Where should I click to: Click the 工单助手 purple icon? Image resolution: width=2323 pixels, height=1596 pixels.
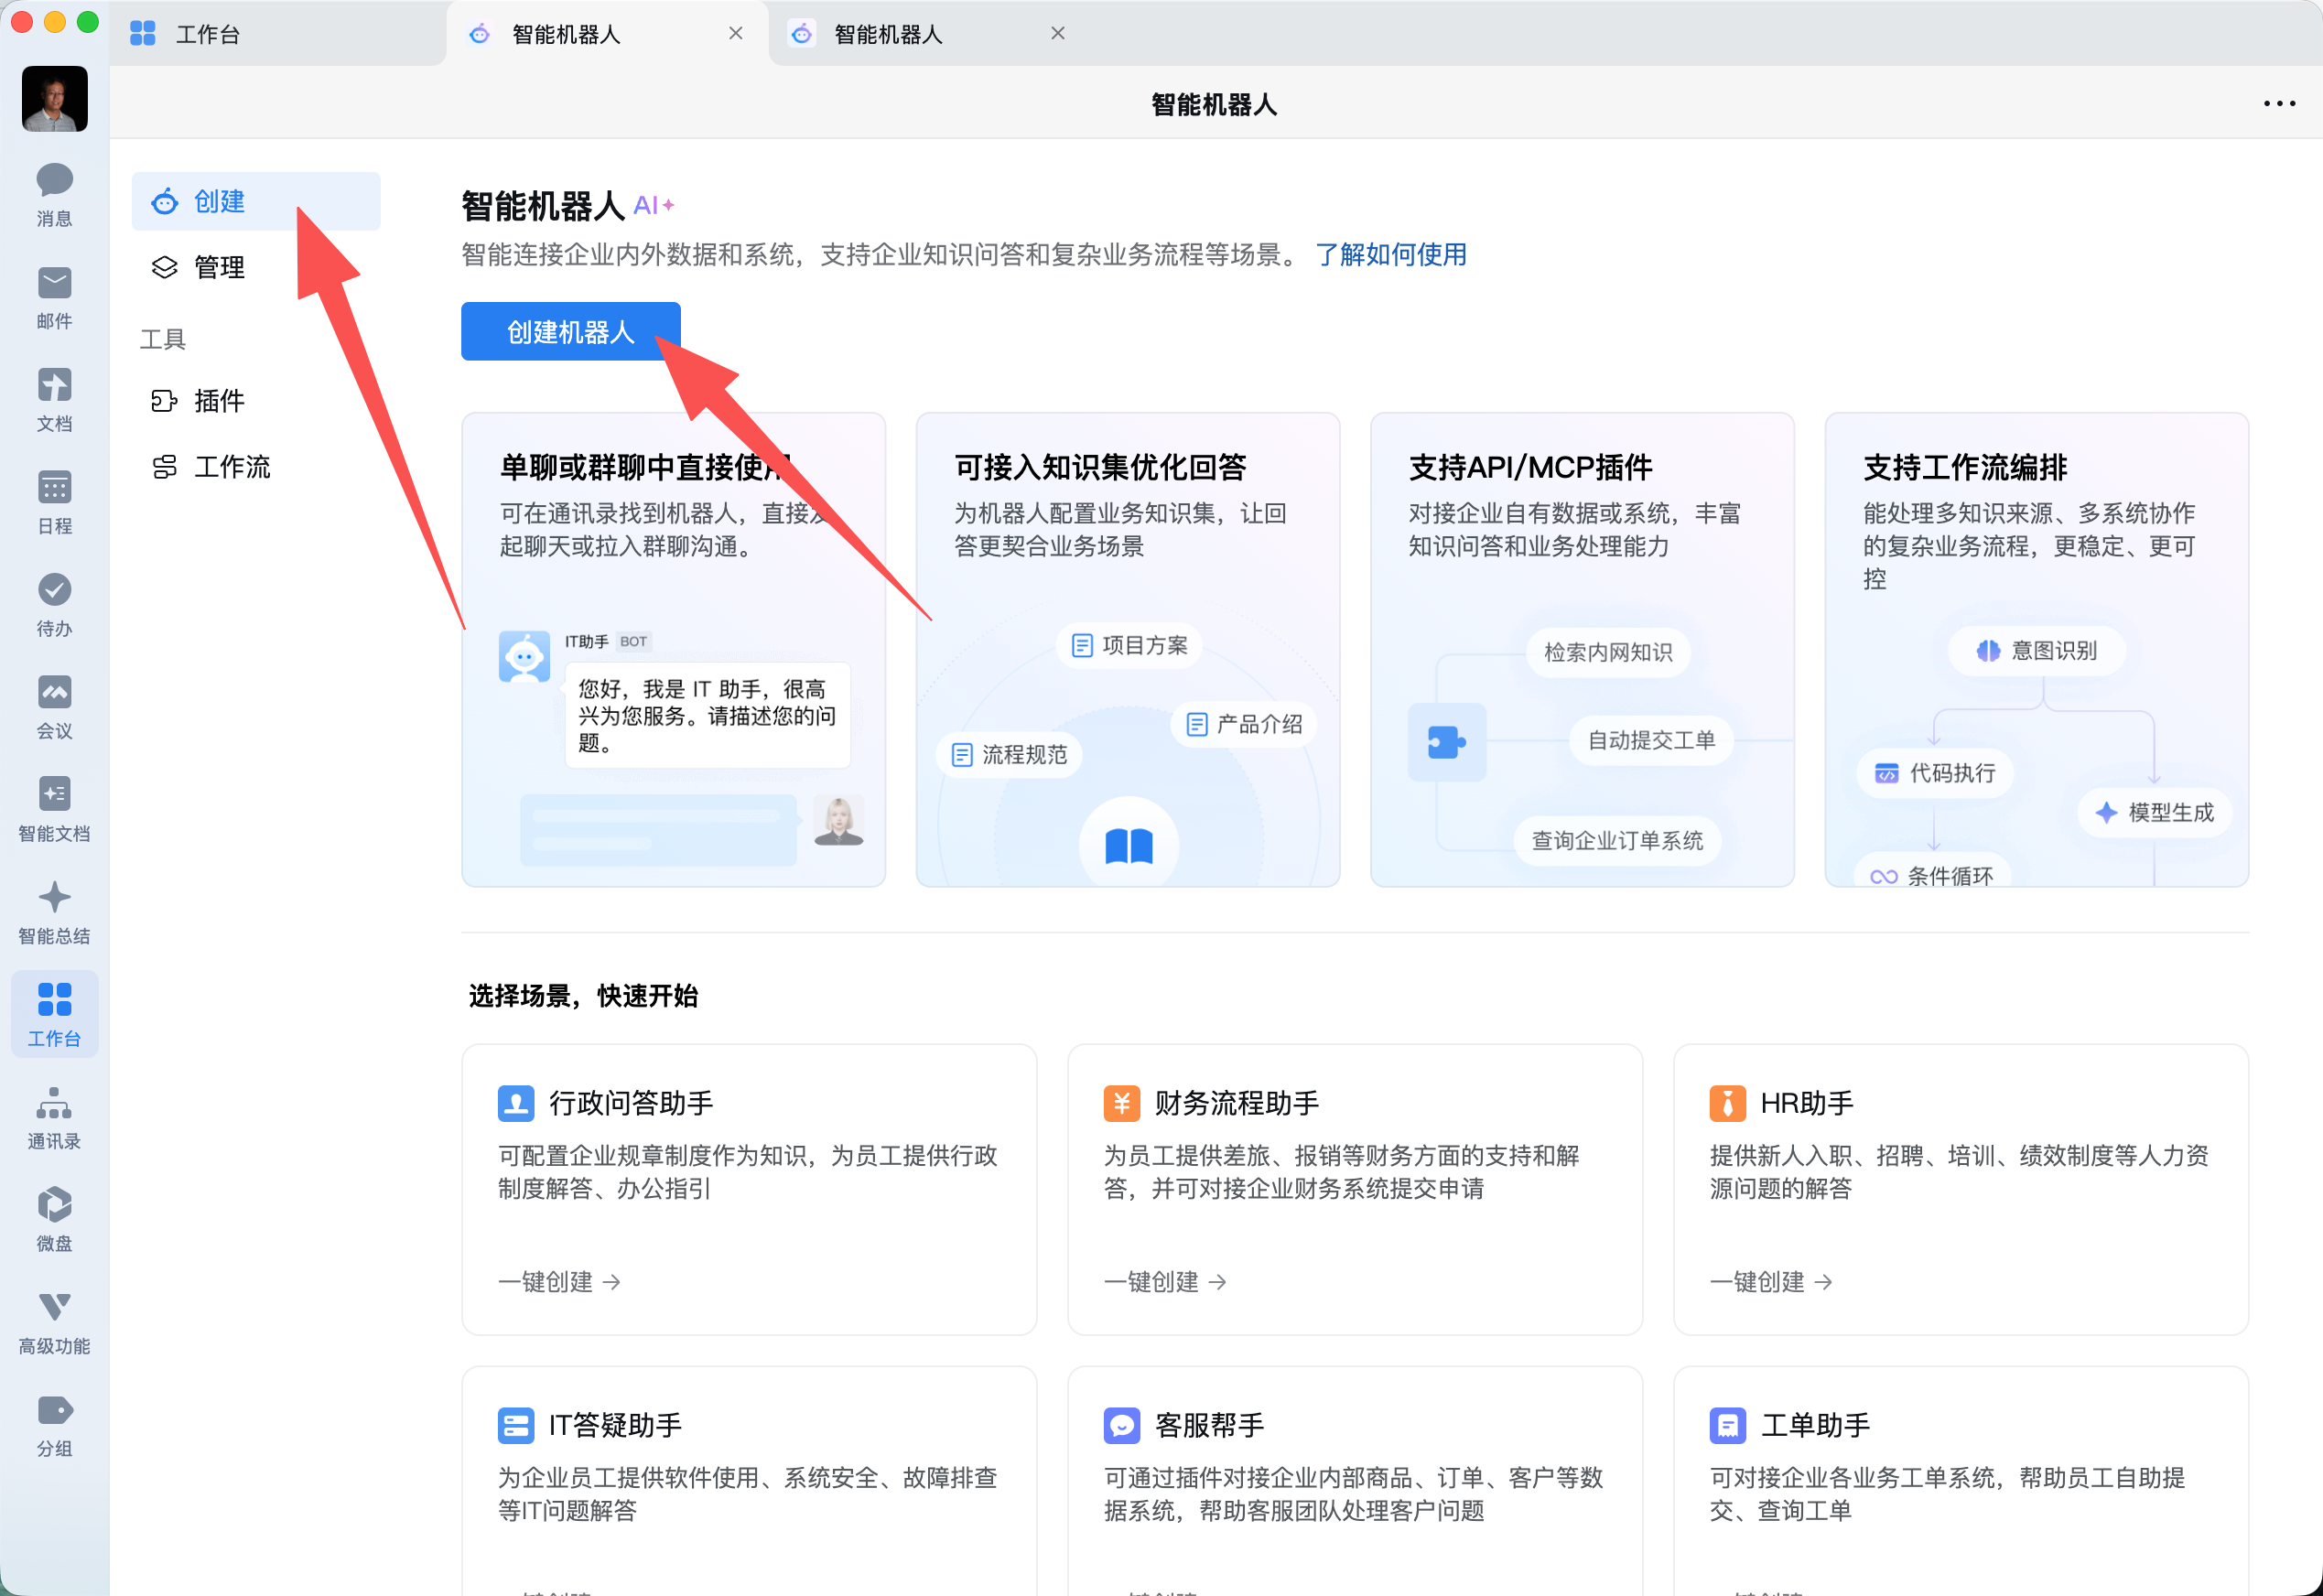pyautogui.click(x=1727, y=1425)
